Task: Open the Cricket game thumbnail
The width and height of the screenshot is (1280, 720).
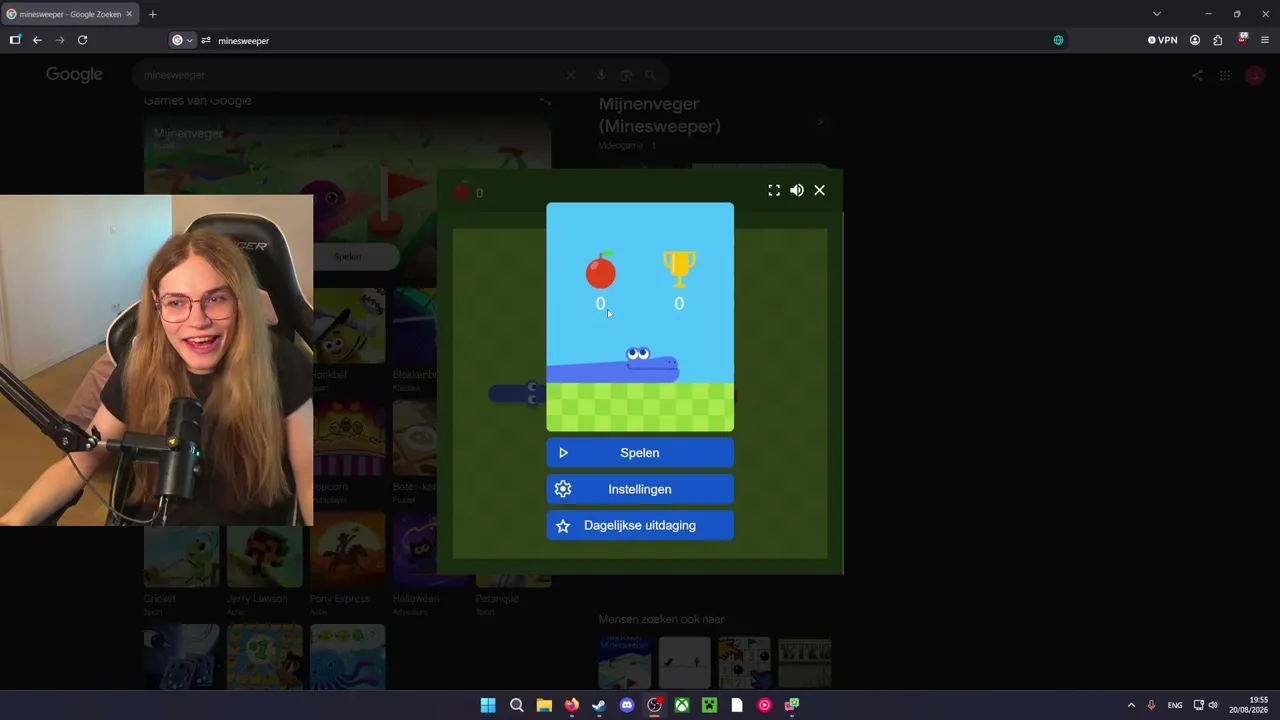Action: (181, 557)
